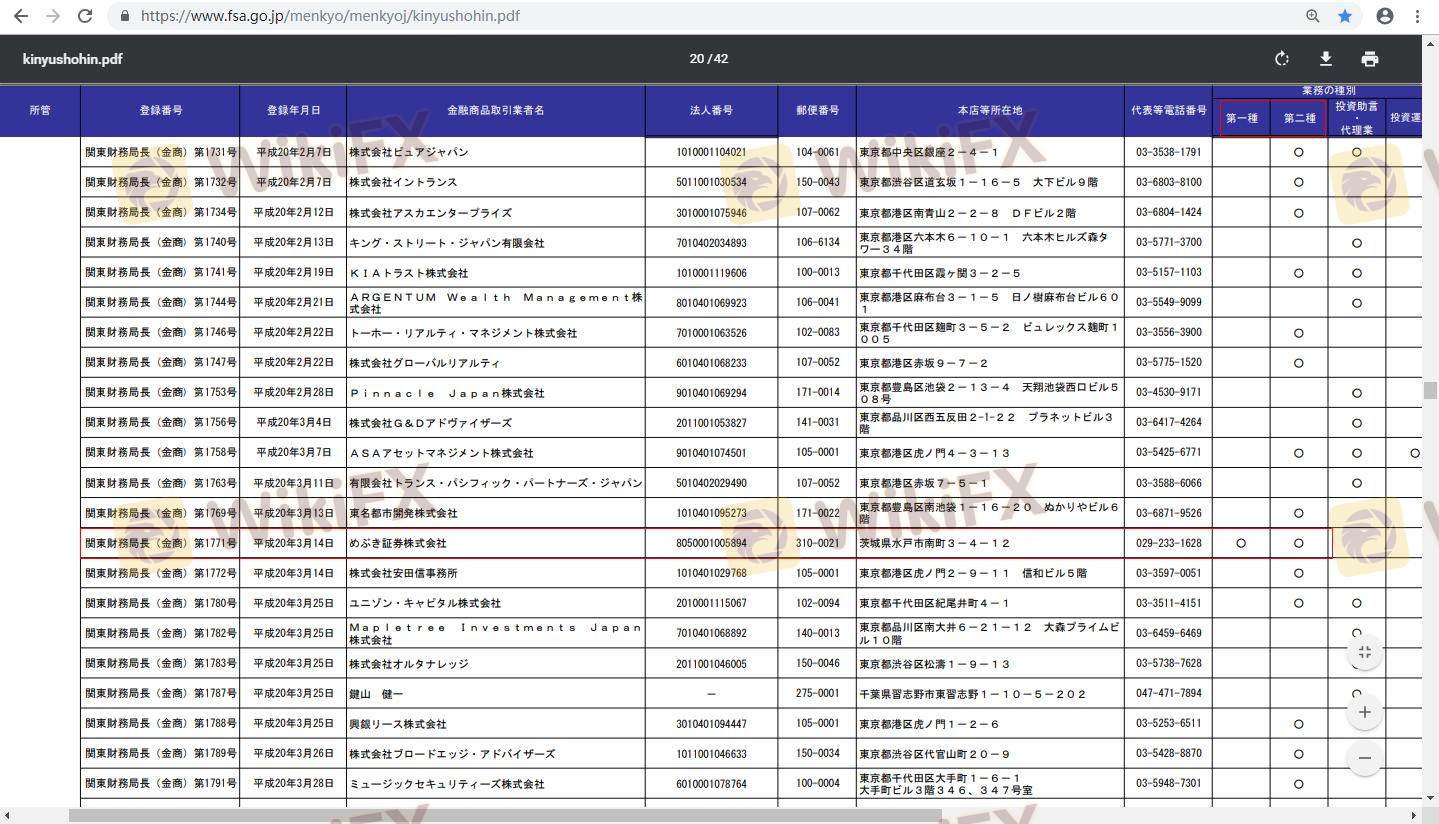Click address 東京都港区赤坂９－７－２
1439x824 pixels.
[923, 363]
